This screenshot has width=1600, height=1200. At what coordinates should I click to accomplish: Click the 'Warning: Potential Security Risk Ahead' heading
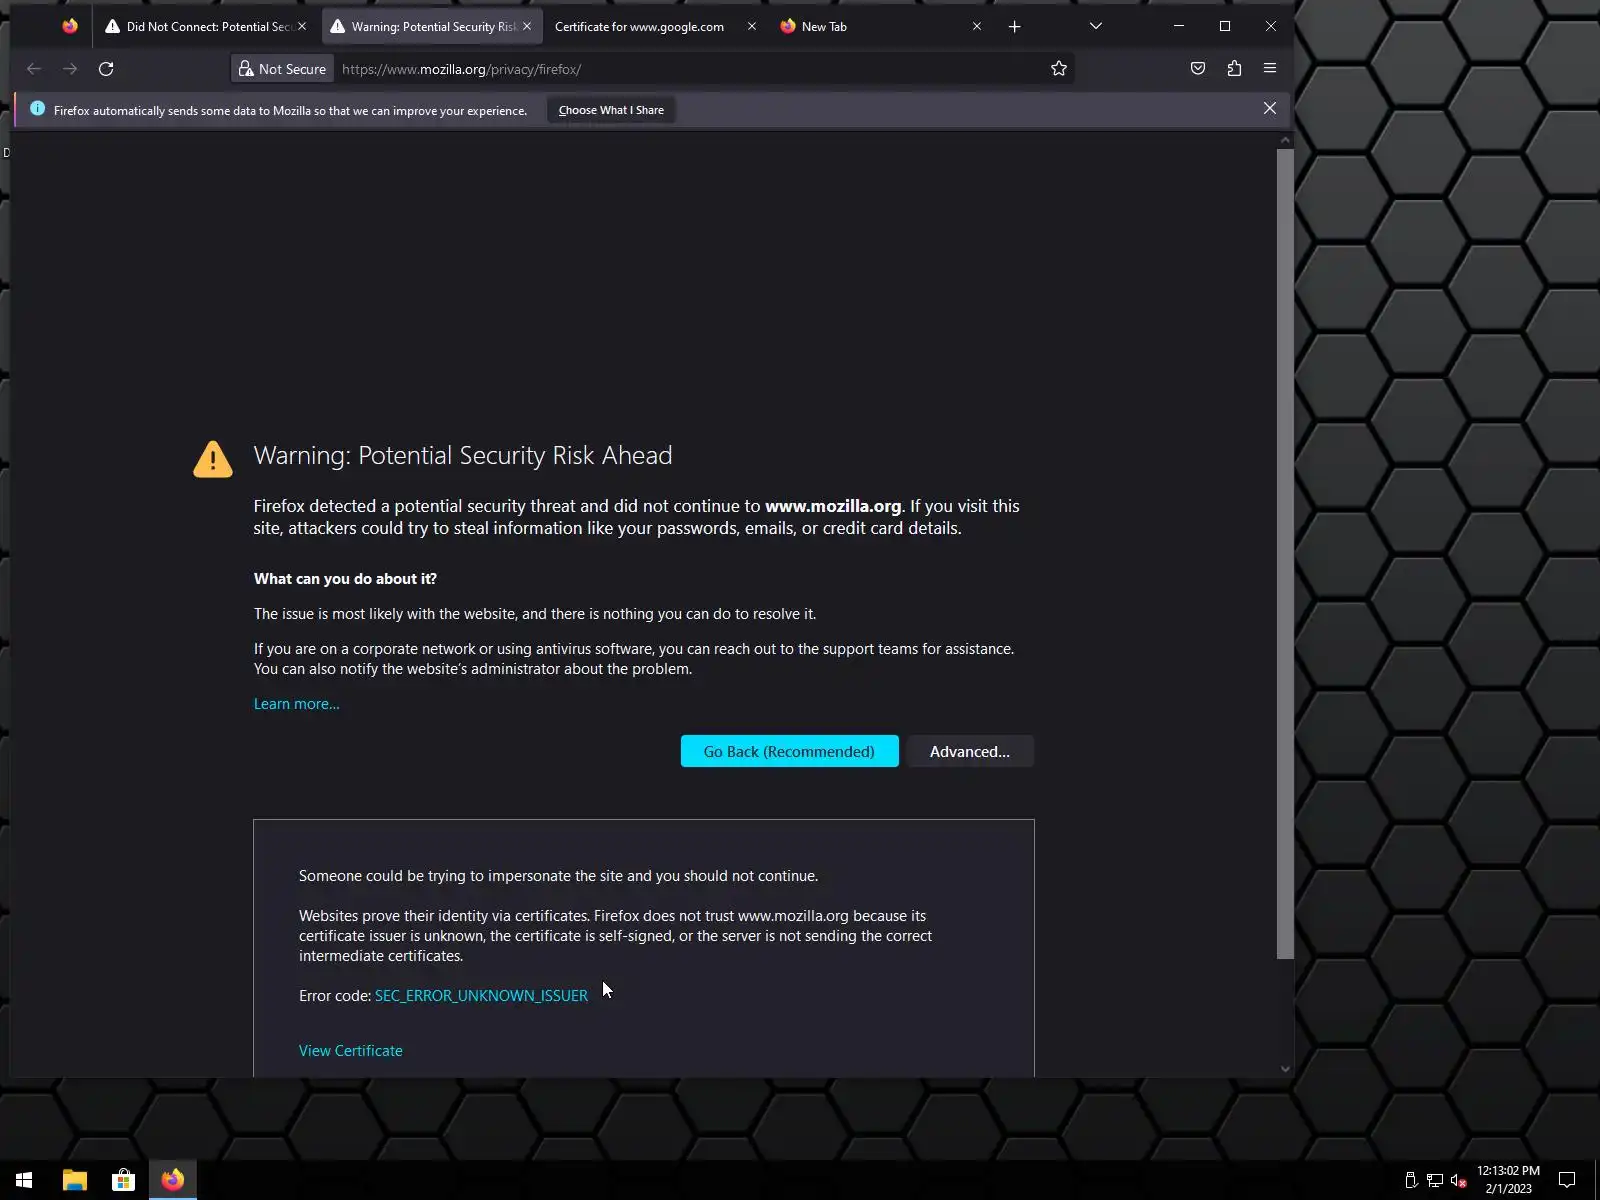[463, 456]
